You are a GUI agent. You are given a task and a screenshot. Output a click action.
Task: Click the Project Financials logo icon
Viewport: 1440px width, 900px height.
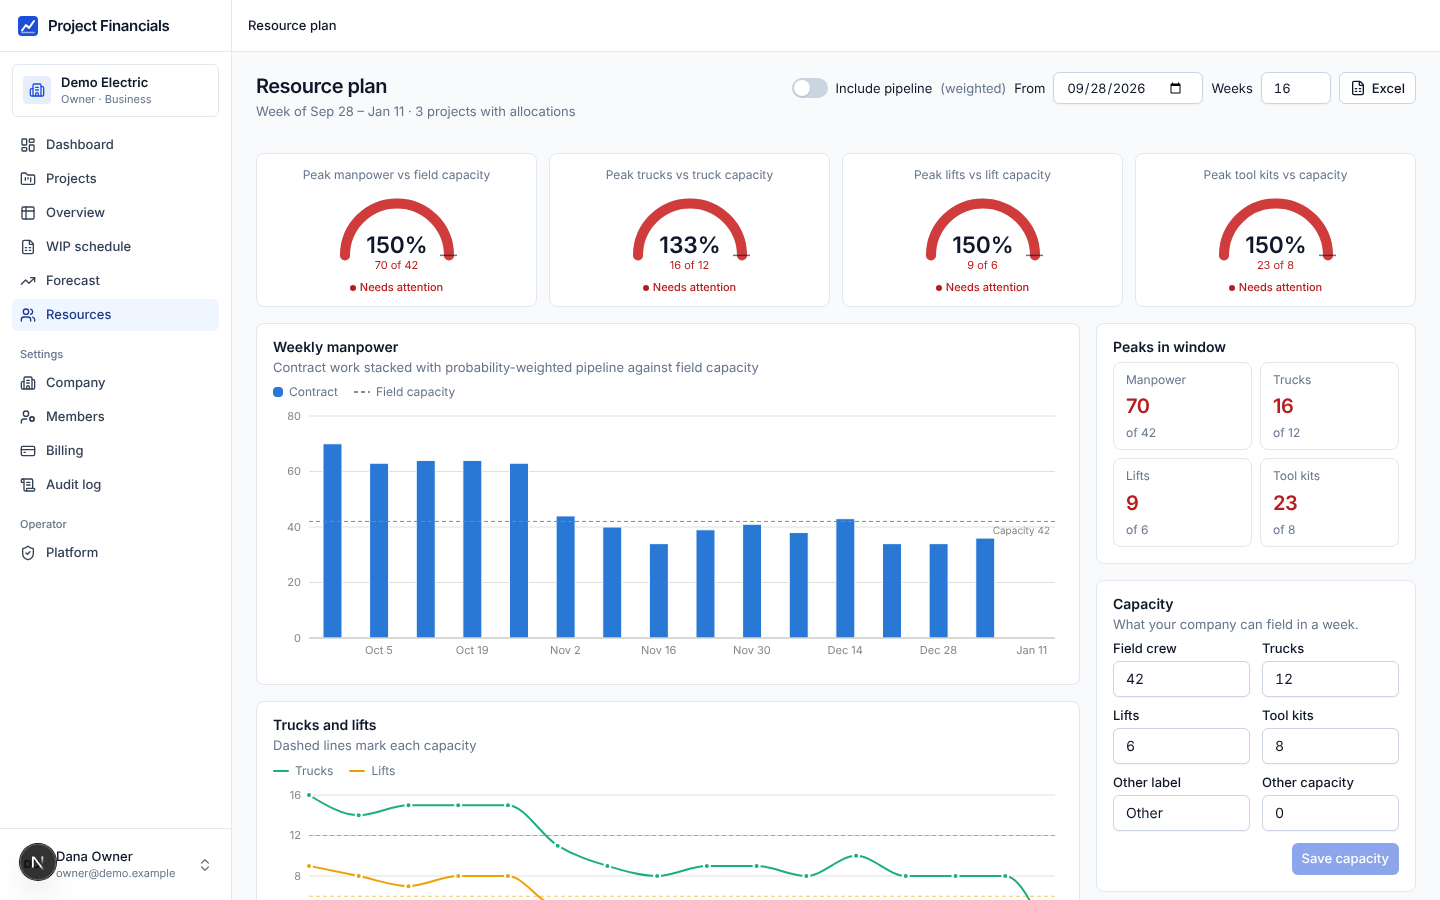[28, 26]
